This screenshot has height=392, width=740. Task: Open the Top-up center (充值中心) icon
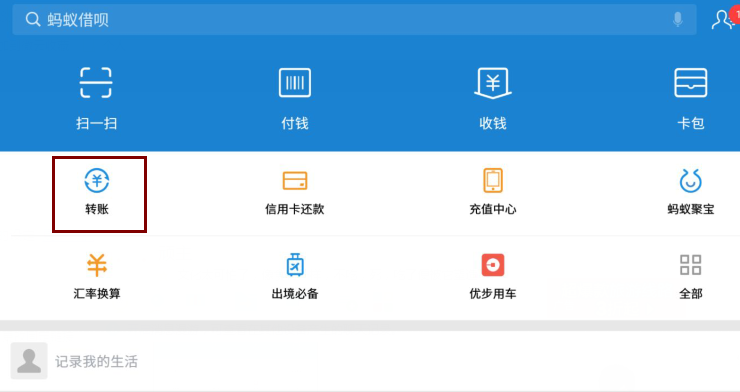493,180
